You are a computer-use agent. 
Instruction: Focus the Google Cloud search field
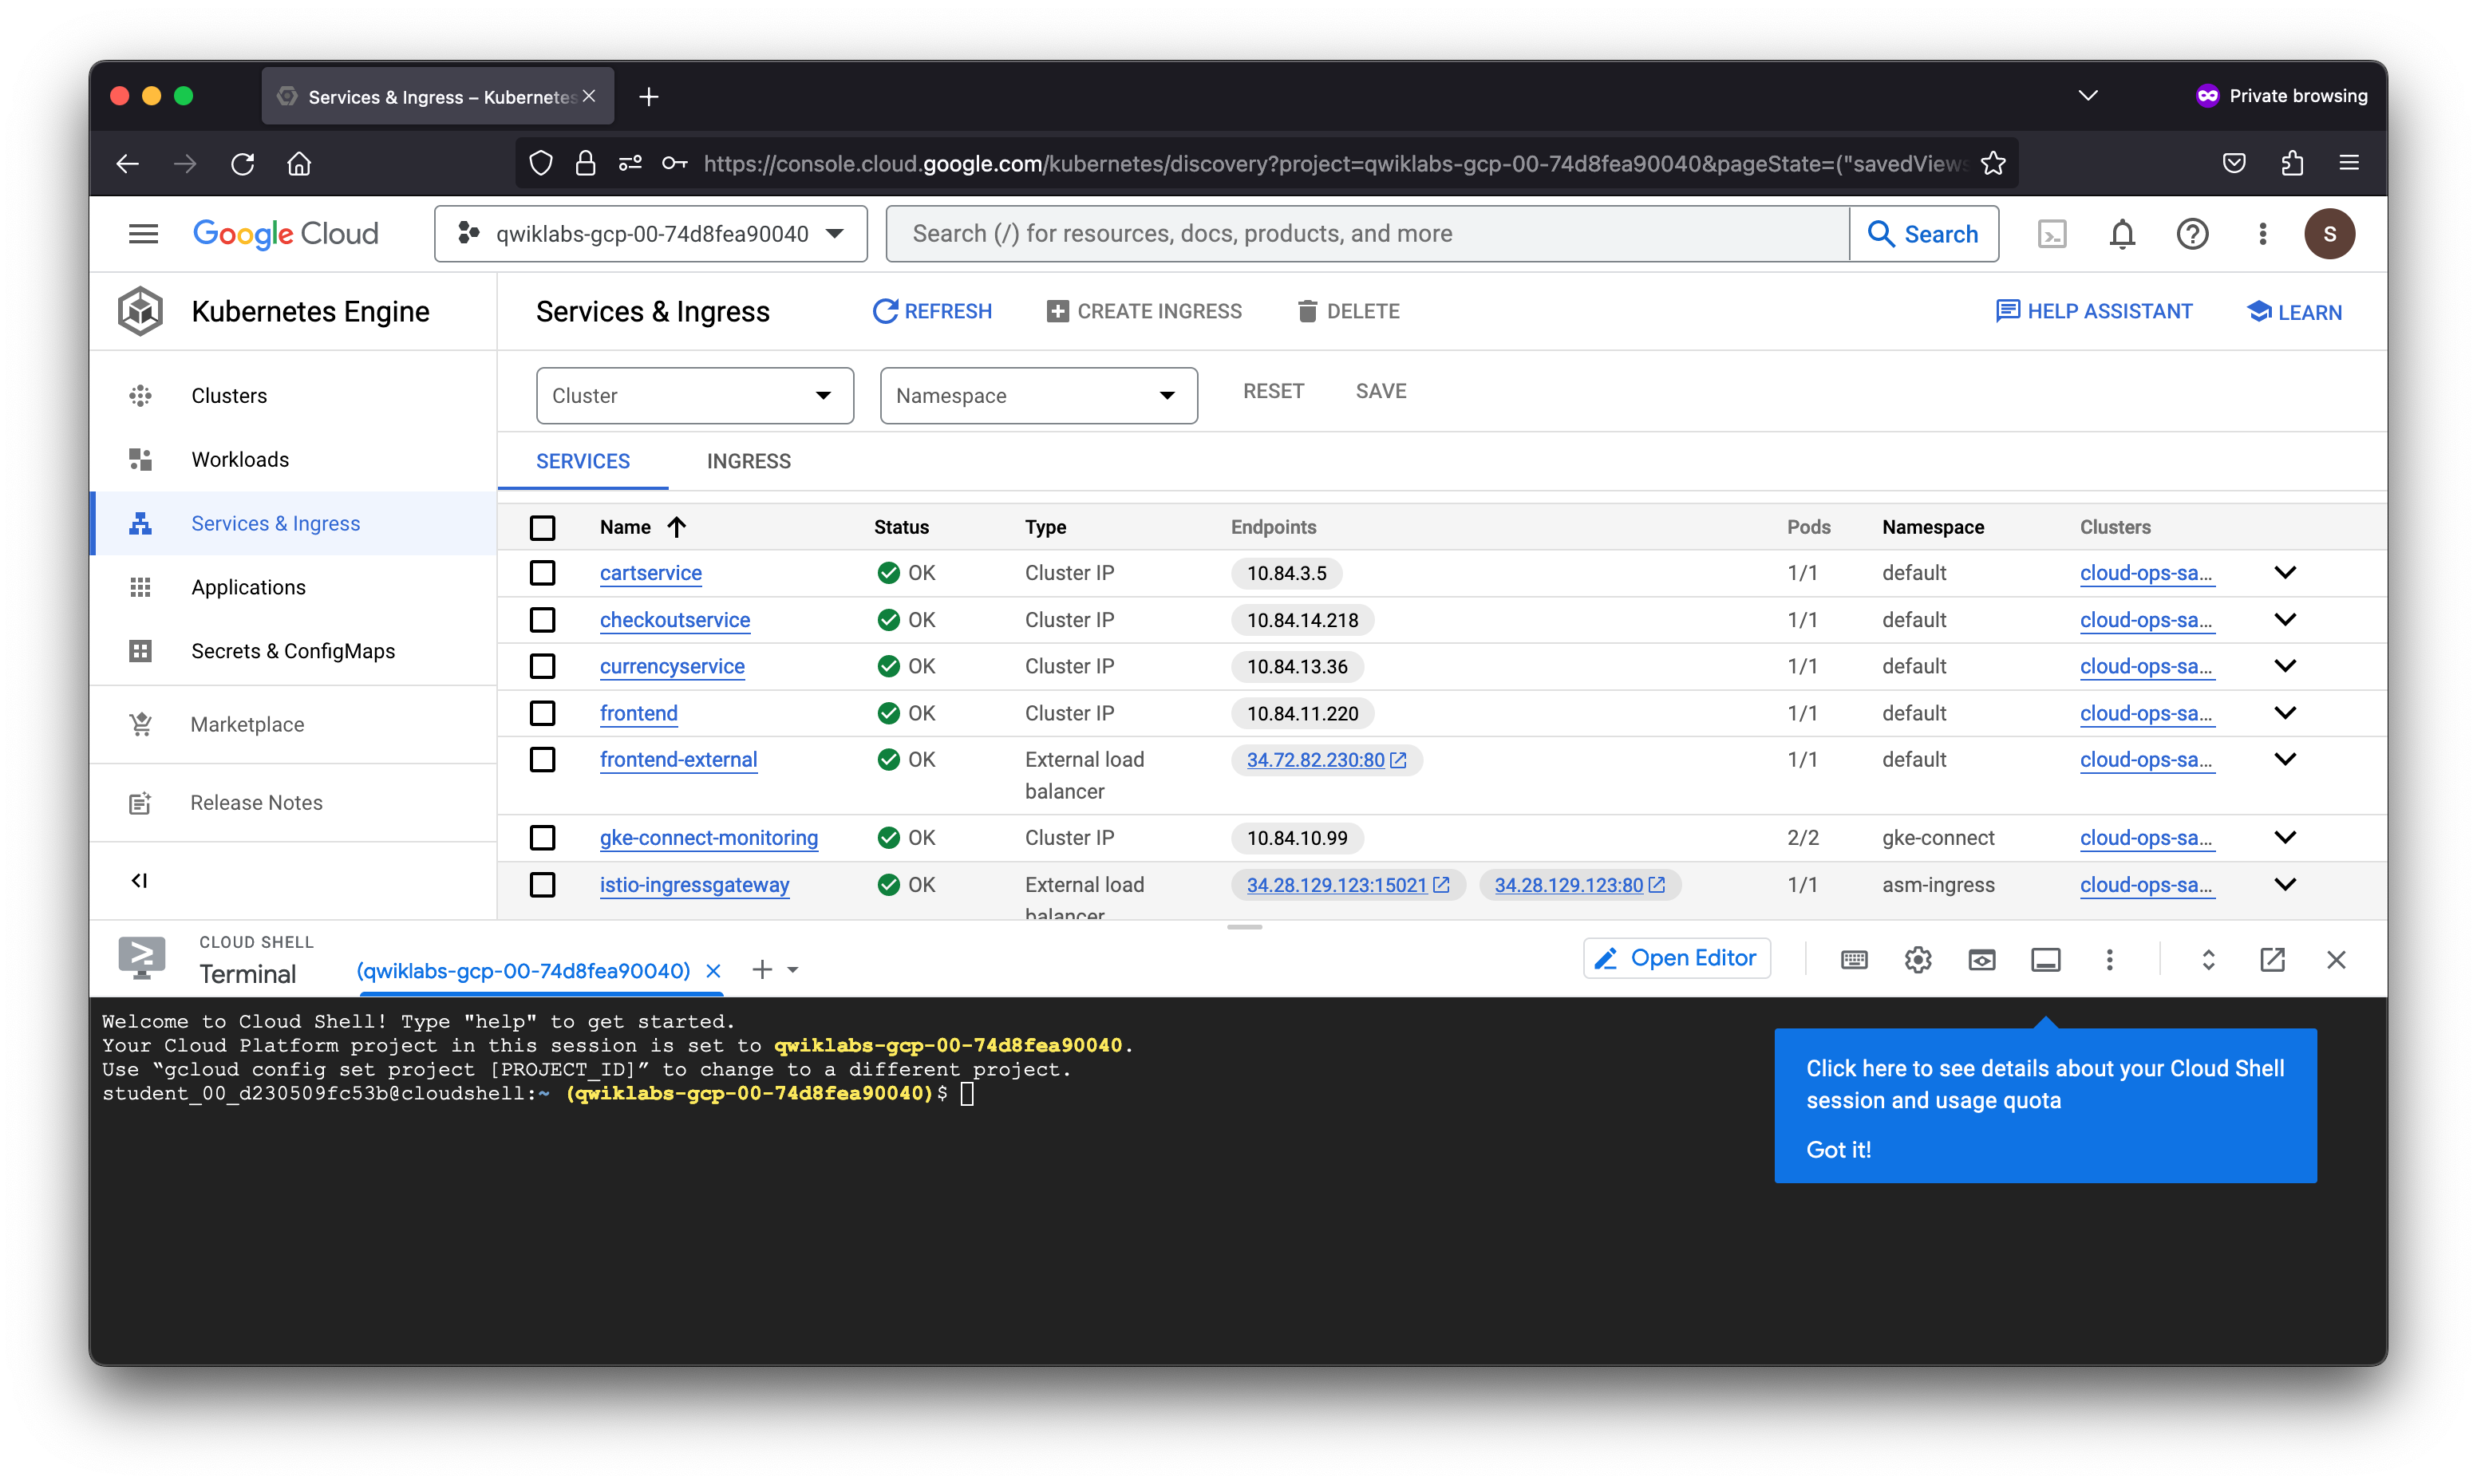coord(1366,234)
